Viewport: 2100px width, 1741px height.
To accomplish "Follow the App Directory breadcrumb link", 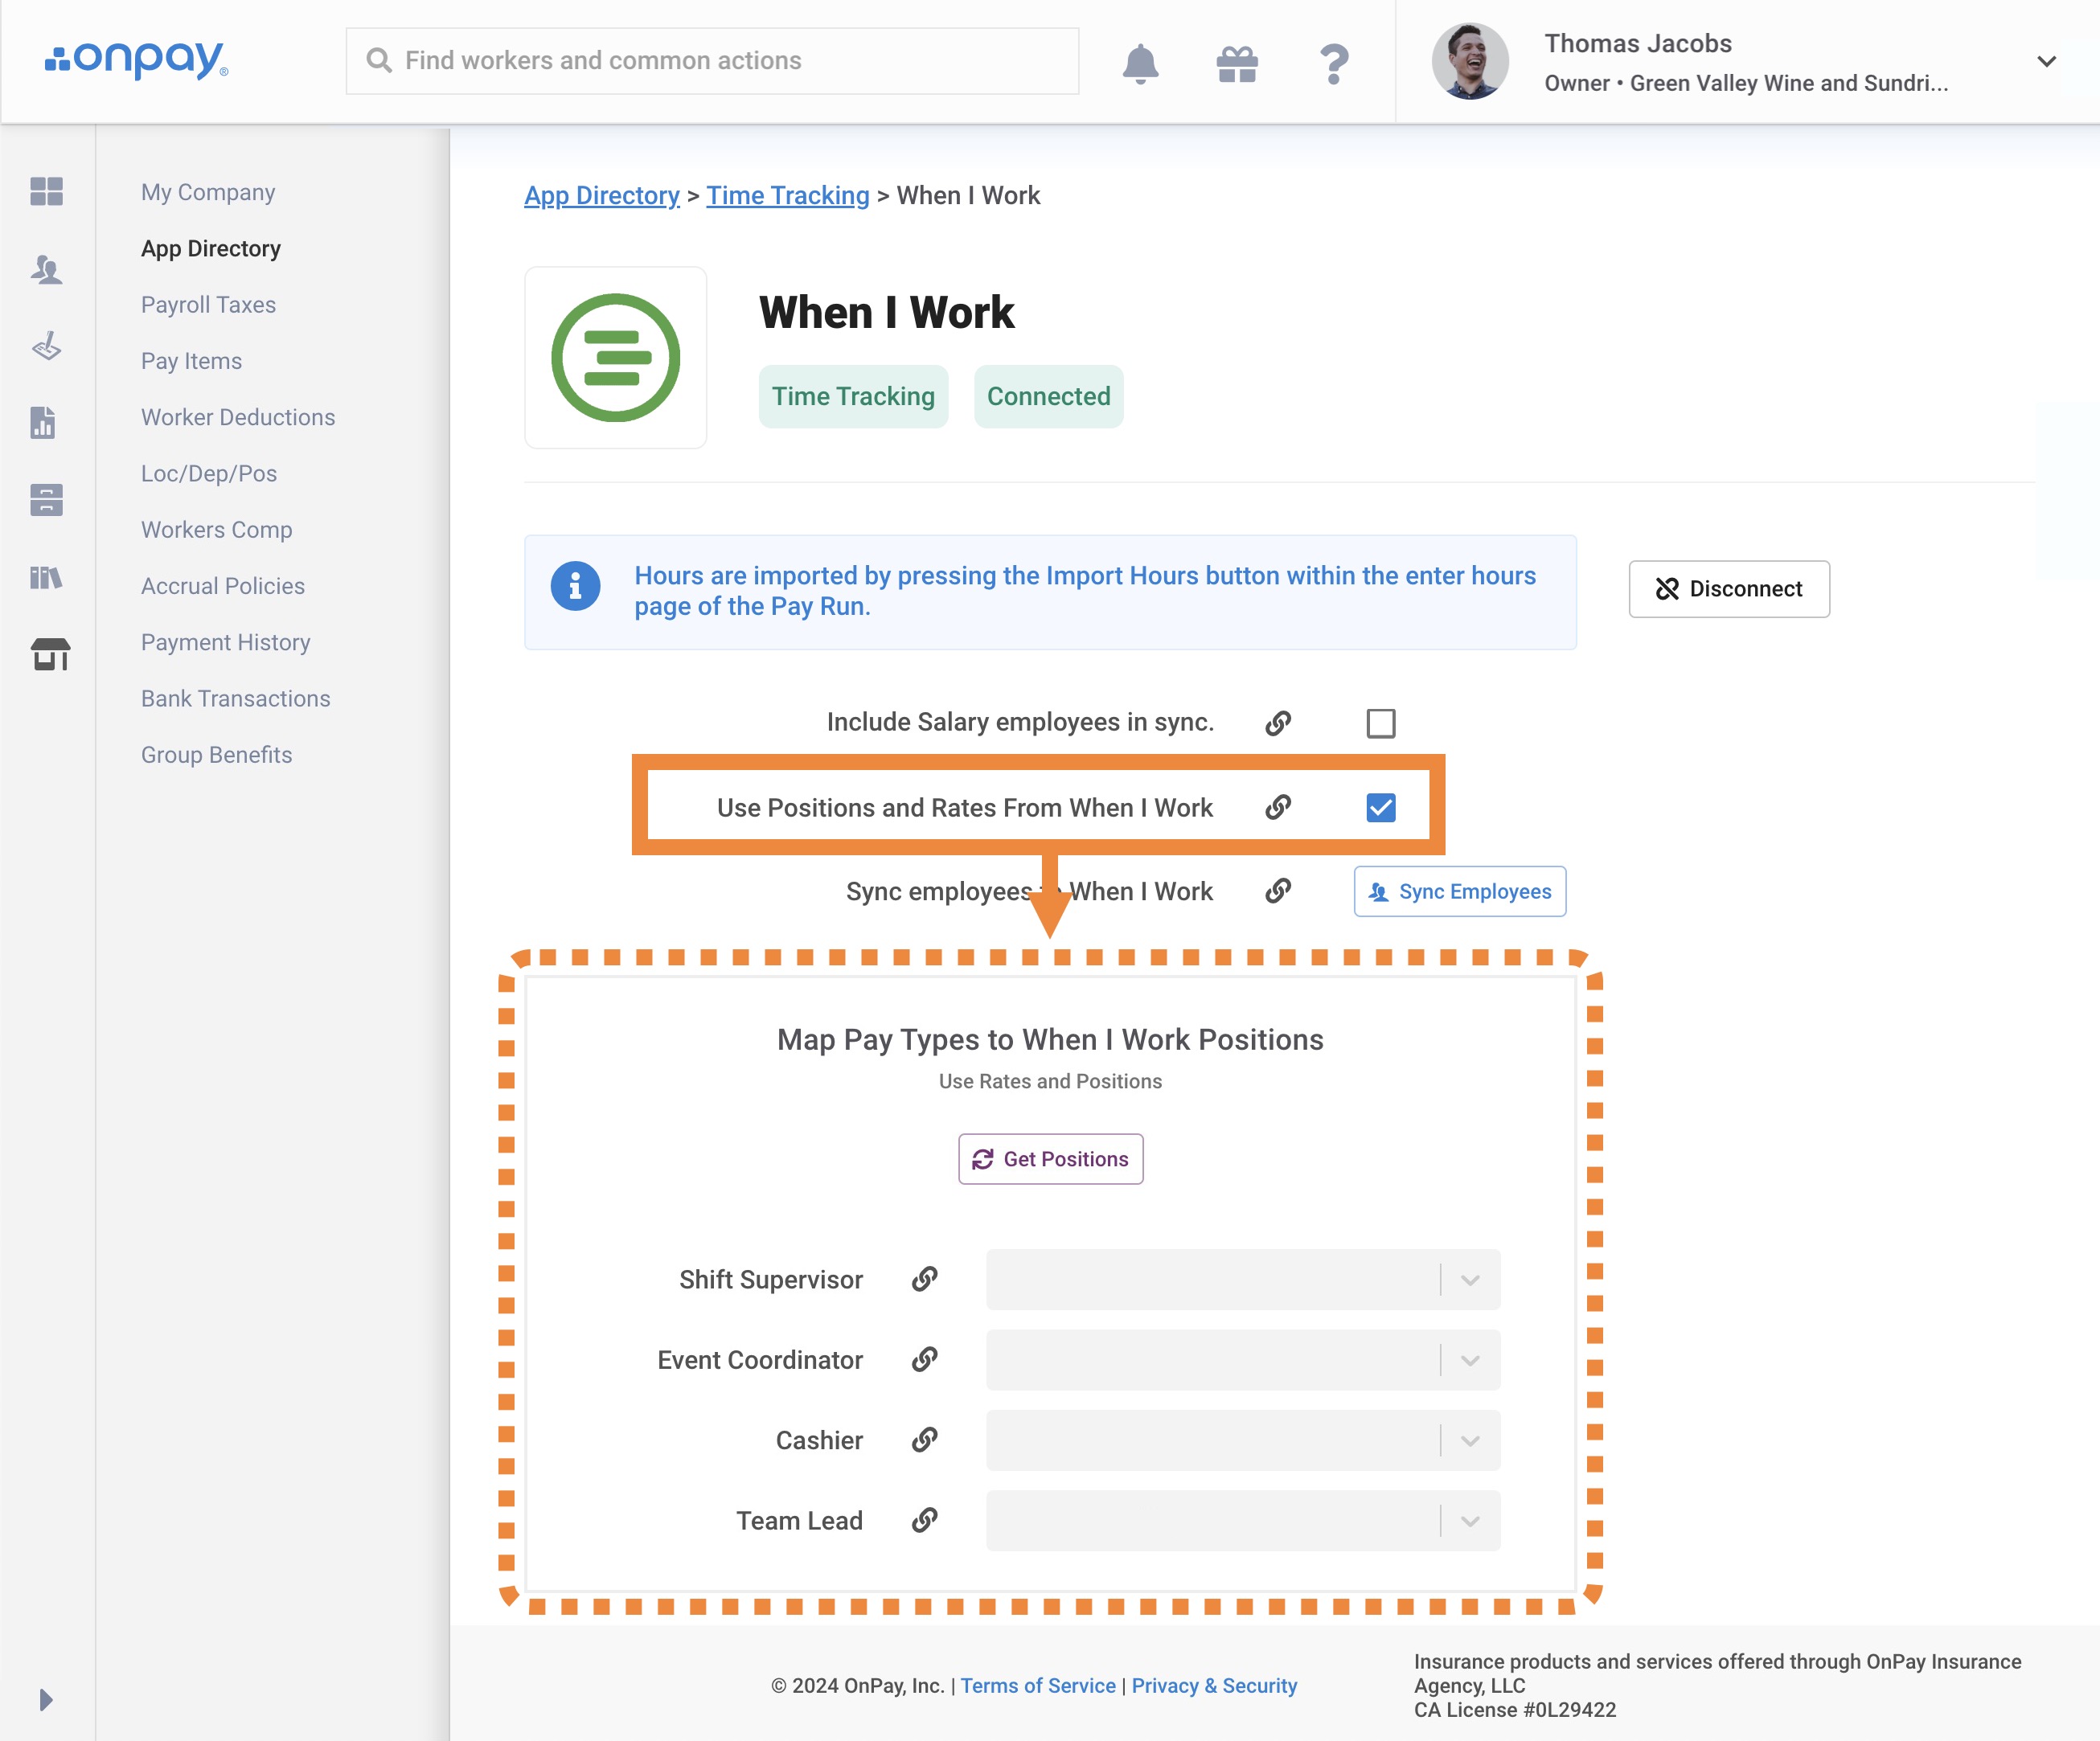I will pos(601,195).
